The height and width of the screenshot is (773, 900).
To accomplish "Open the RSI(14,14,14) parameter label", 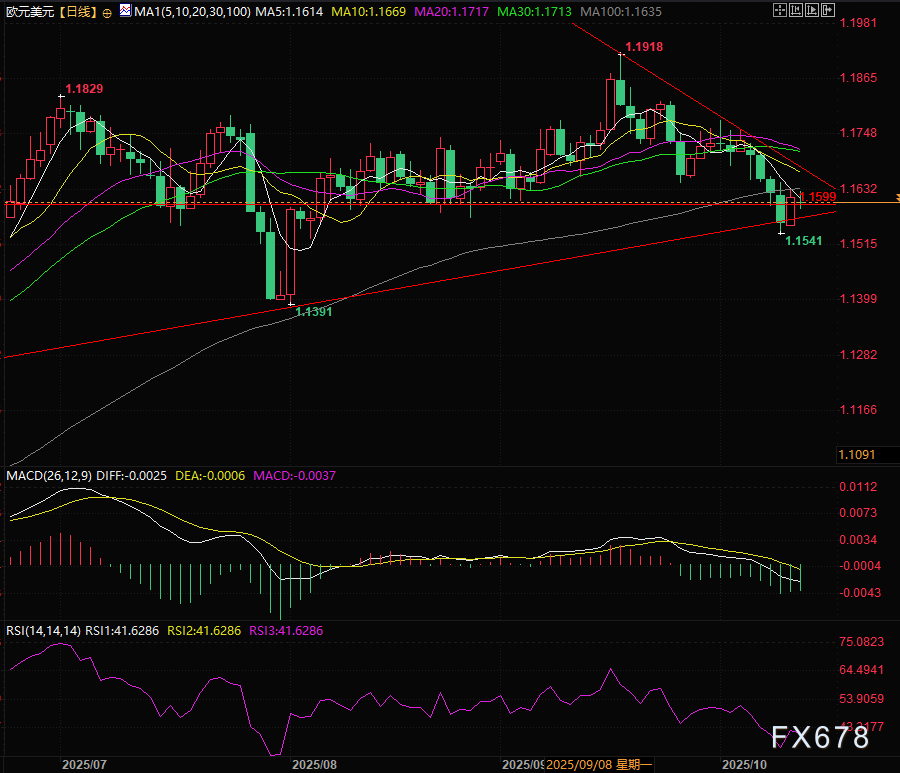I will point(44,630).
